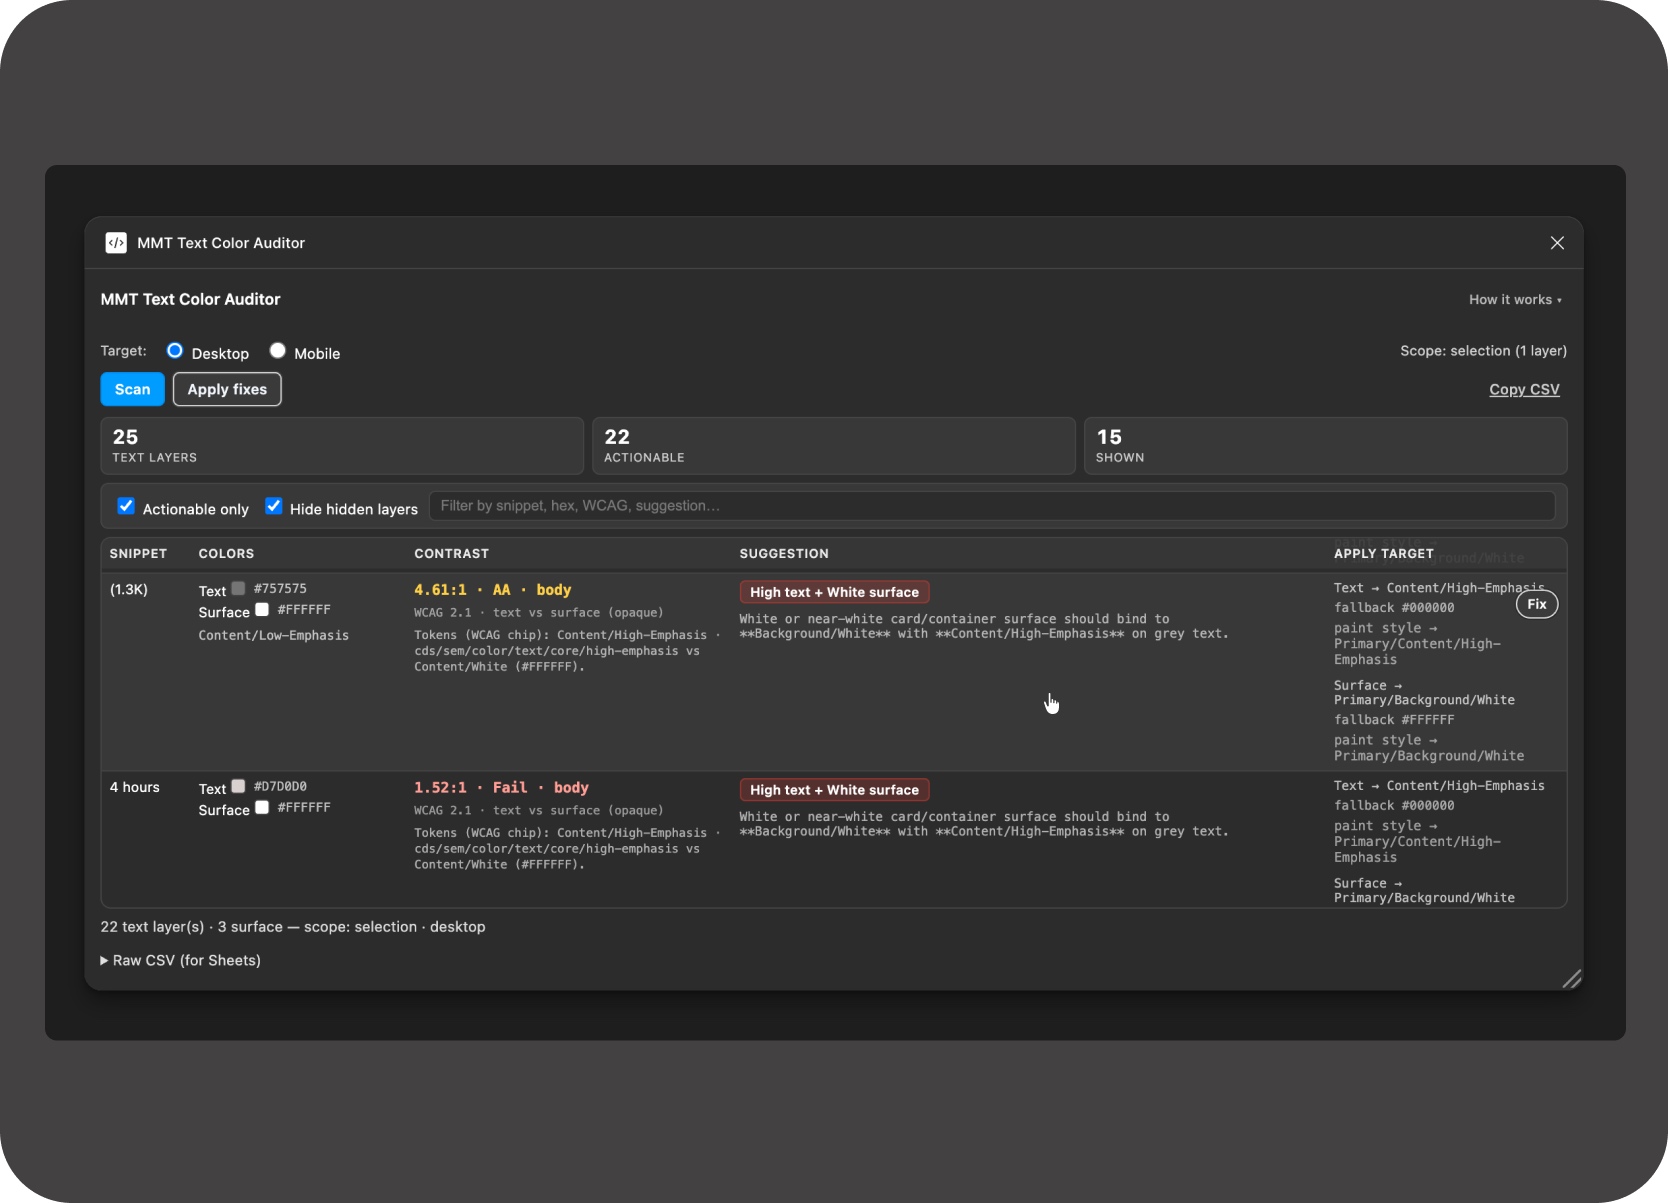Click the 25 Text Layers stat card
This screenshot has width=1668, height=1203.
pos(342,446)
